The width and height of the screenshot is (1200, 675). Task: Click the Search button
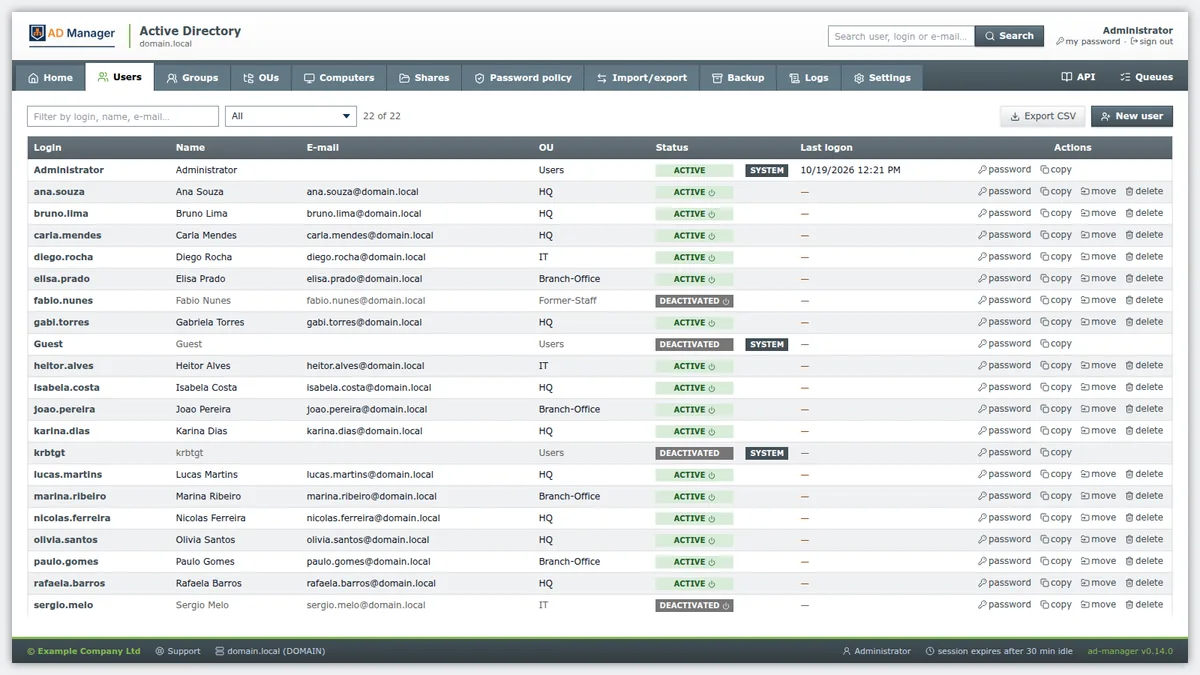(1009, 36)
